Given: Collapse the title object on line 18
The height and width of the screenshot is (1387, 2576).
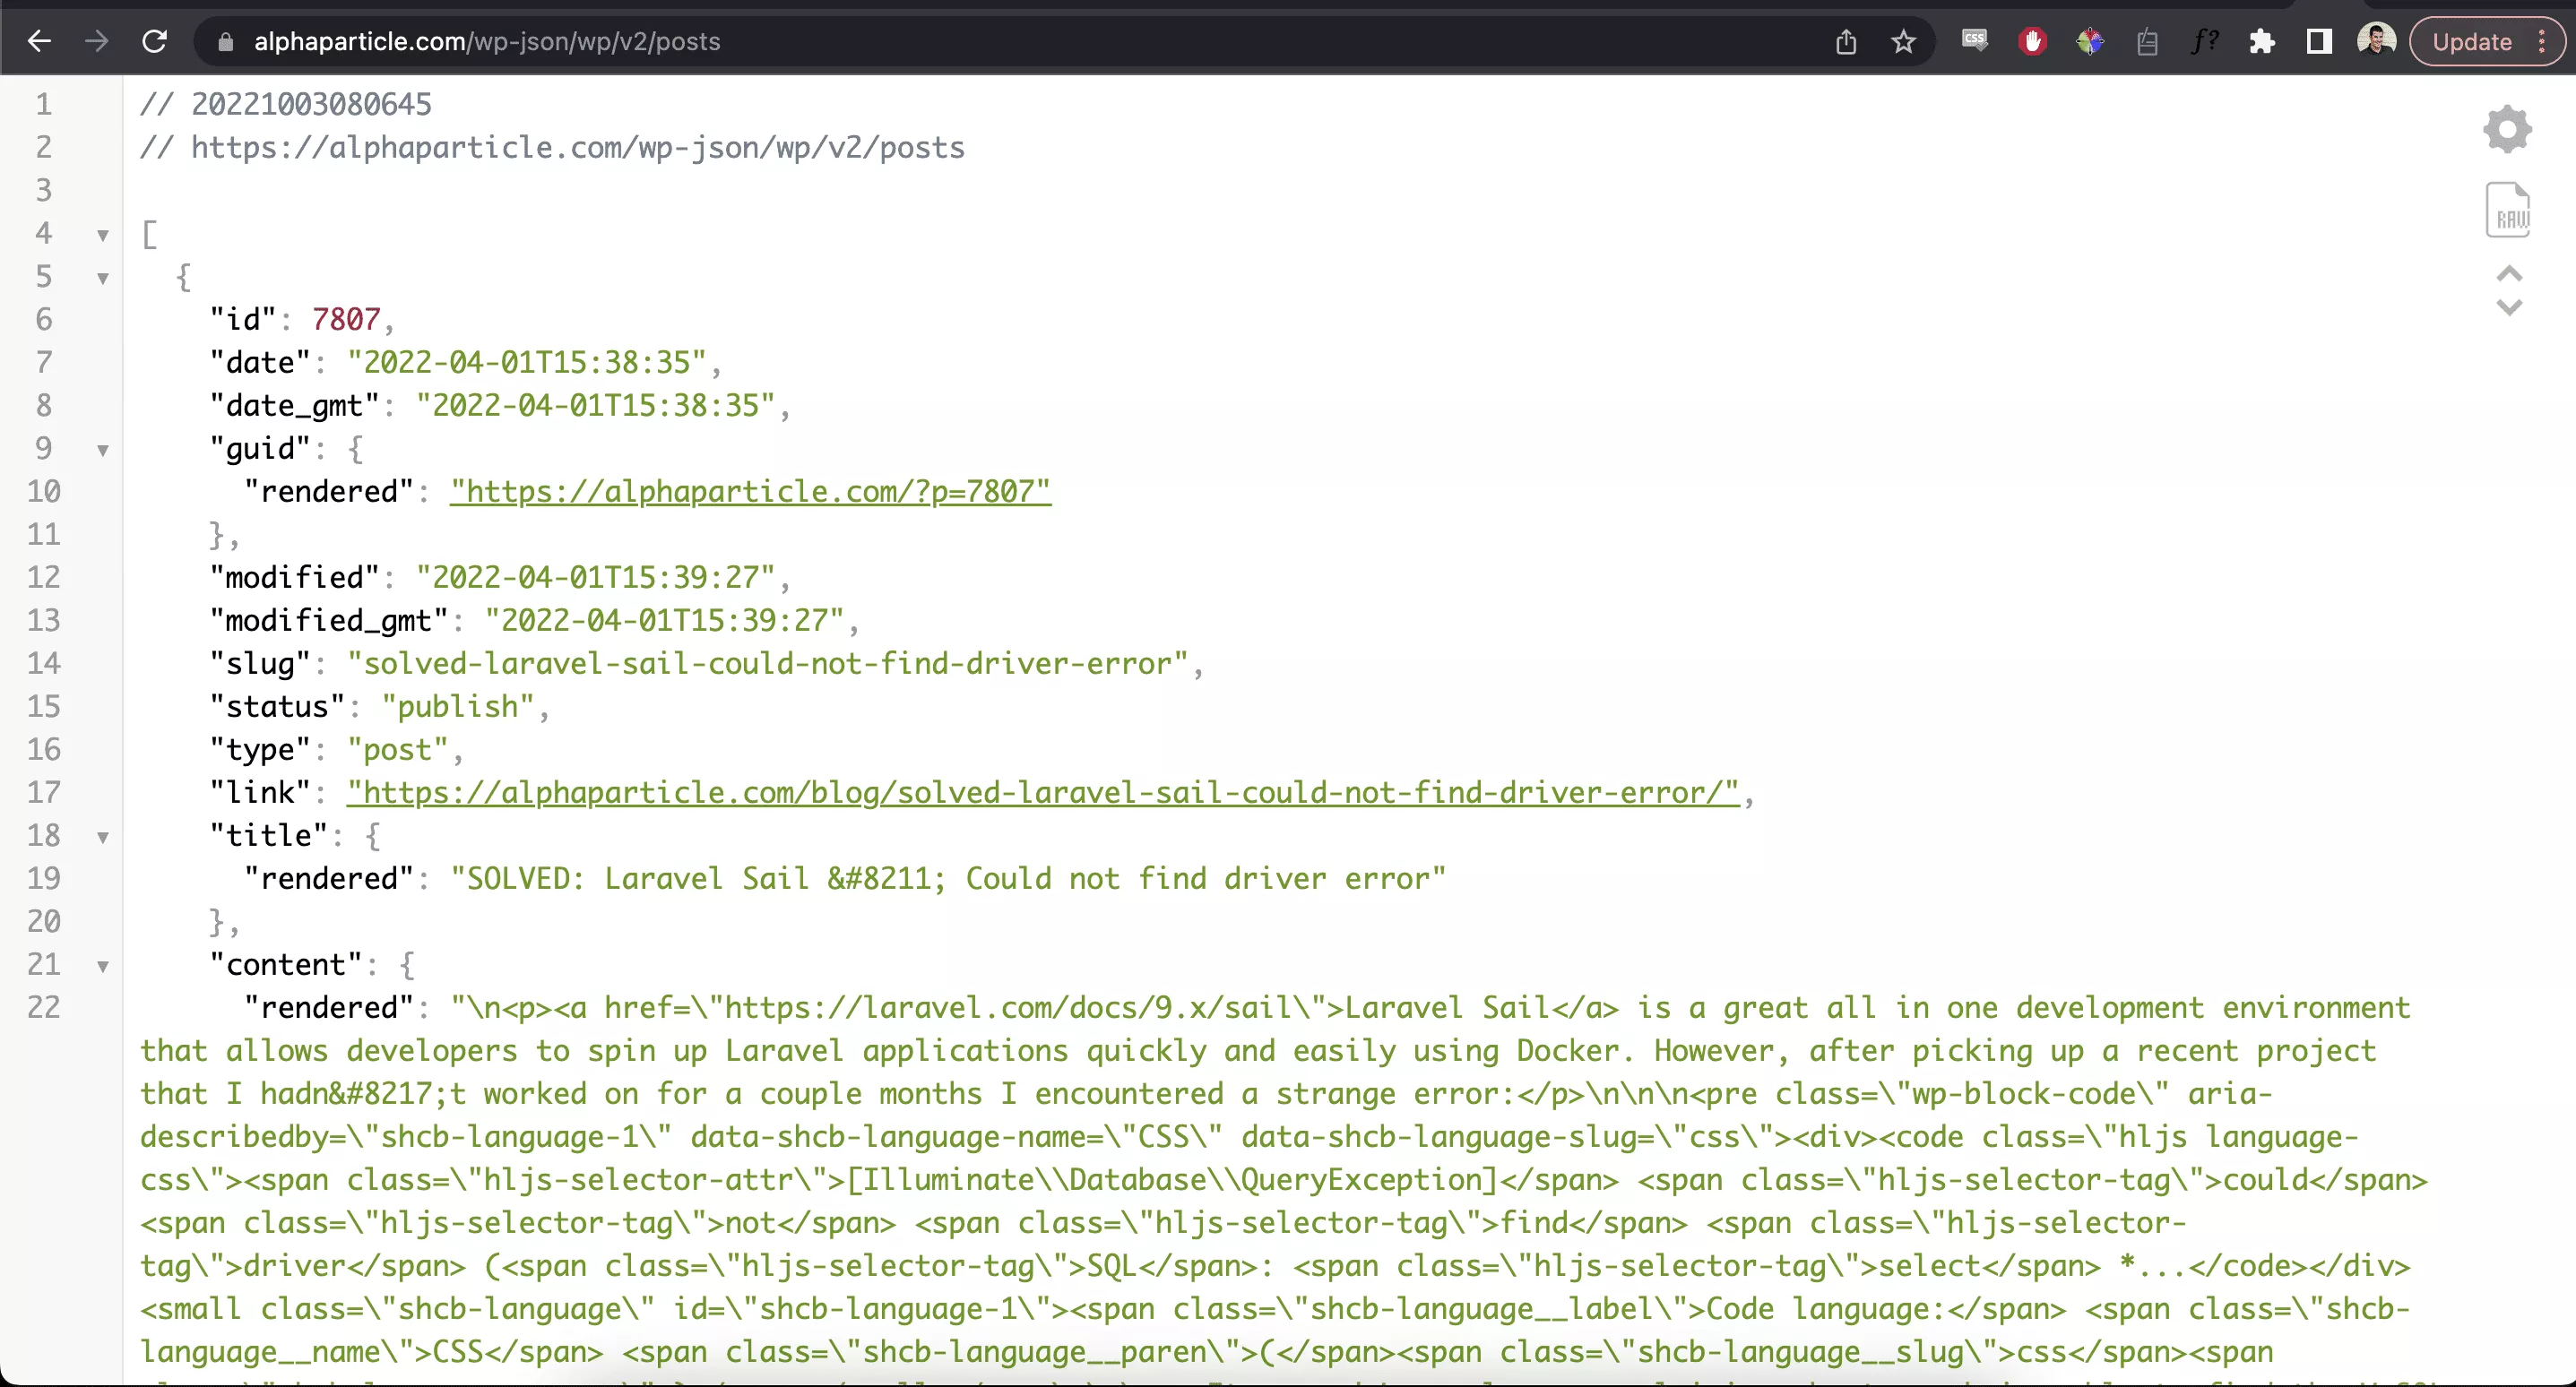Looking at the screenshot, I should click(x=102, y=838).
